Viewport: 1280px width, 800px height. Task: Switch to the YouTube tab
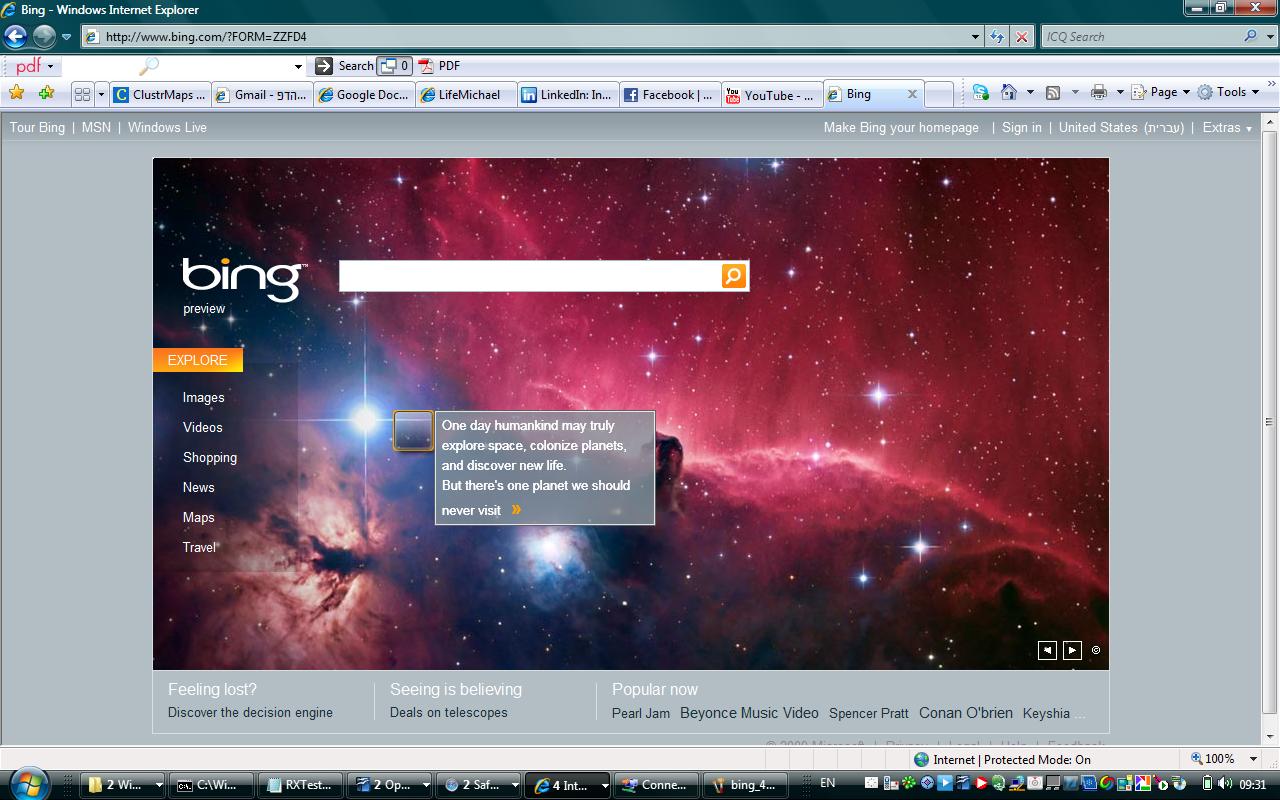772,95
